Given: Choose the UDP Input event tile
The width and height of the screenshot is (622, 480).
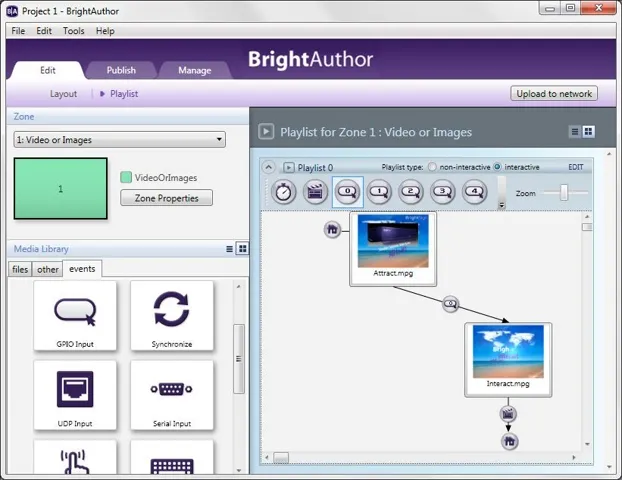Looking at the screenshot, I should click(75, 395).
